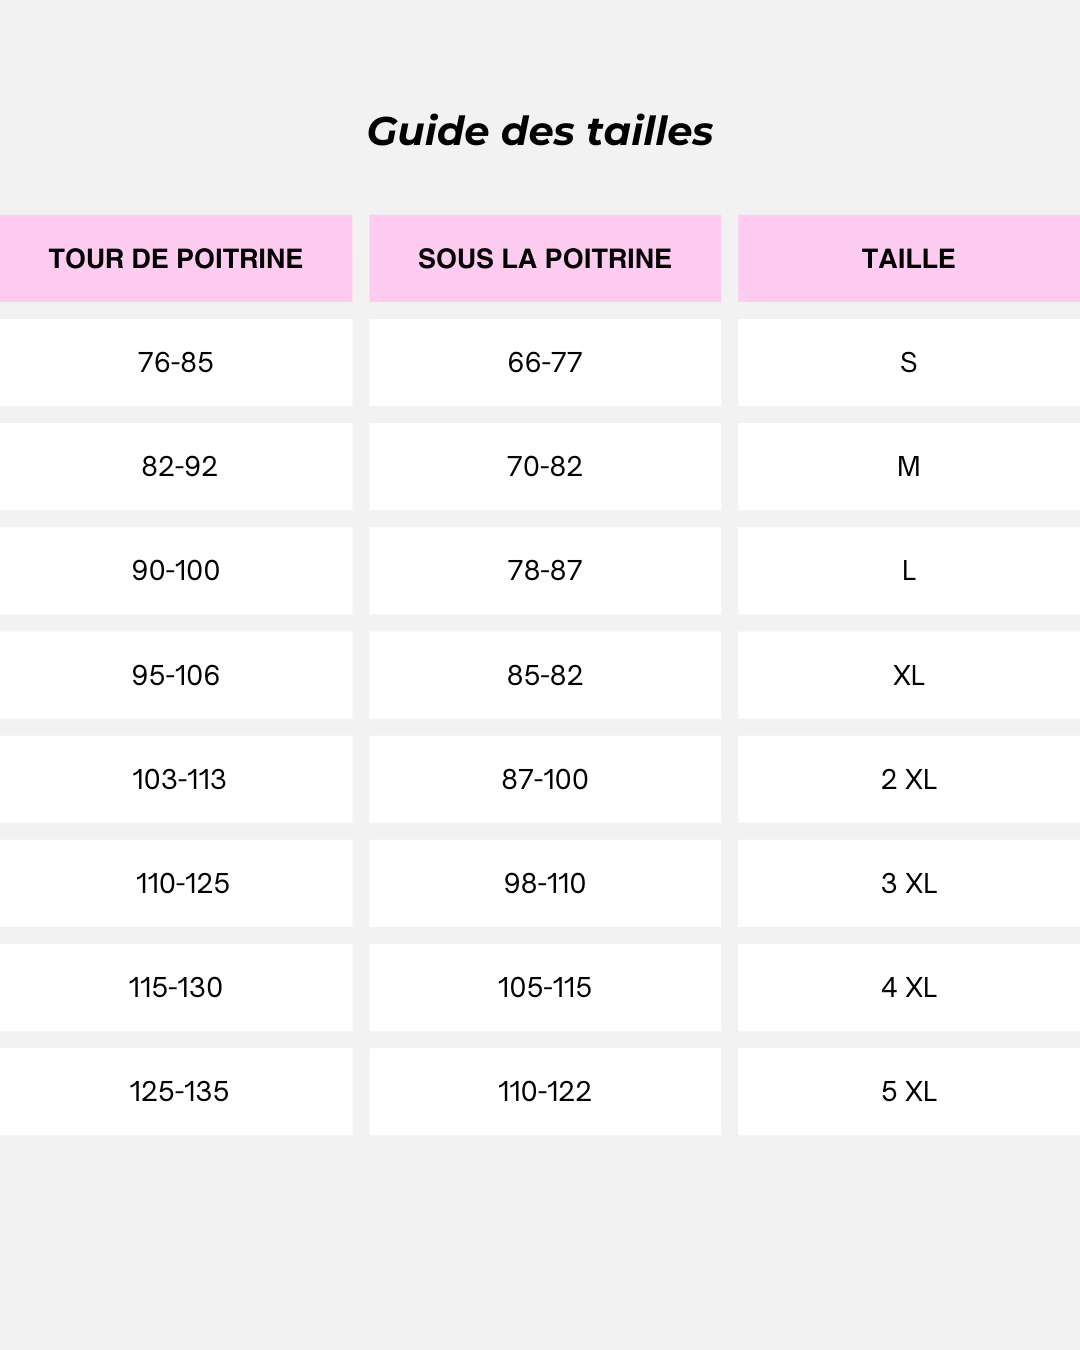Select the 95-106 chest cell
The image size is (1080, 1350).
(x=176, y=675)
